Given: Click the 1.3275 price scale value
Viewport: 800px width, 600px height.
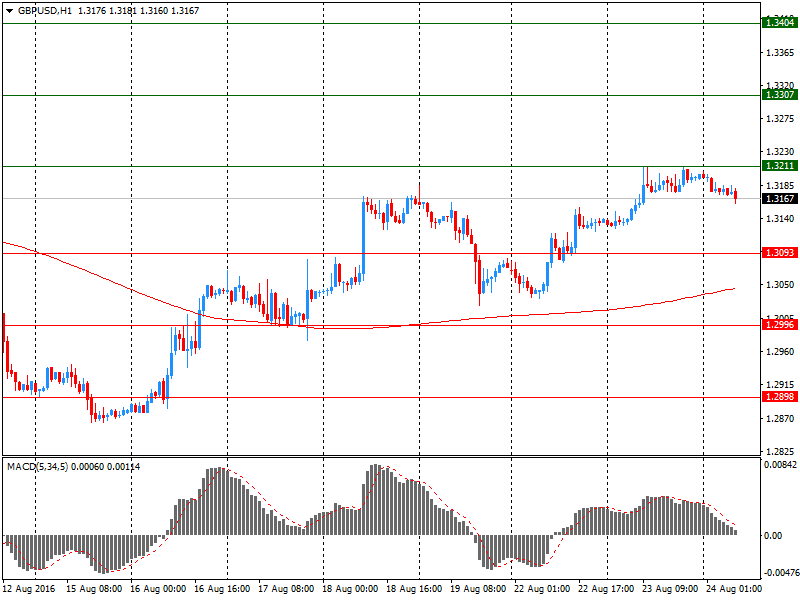Looking at the screenshot, I should point(780,119).
